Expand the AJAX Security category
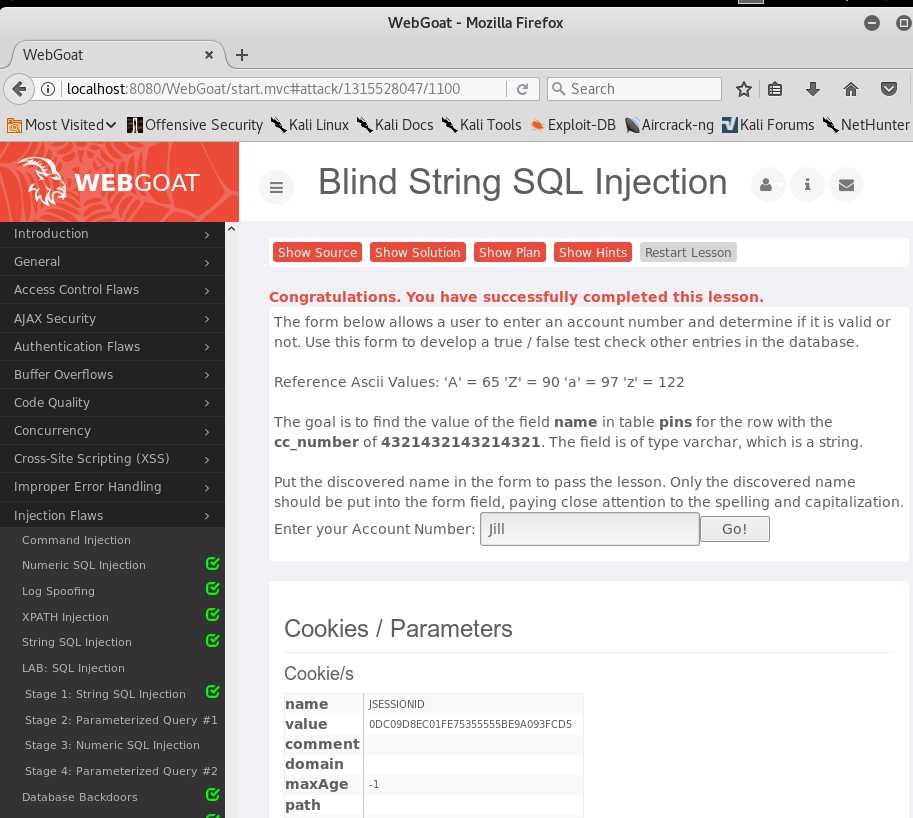Image resolution: width=913 pixels, height=818 pixels. [x=112, y=318]
